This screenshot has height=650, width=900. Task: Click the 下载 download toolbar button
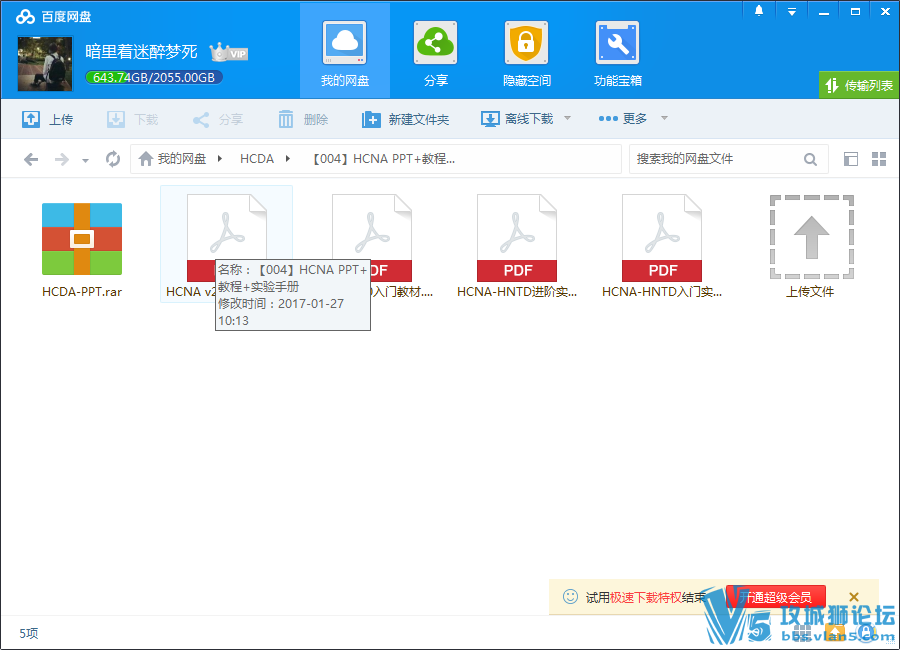click(133, 119)
